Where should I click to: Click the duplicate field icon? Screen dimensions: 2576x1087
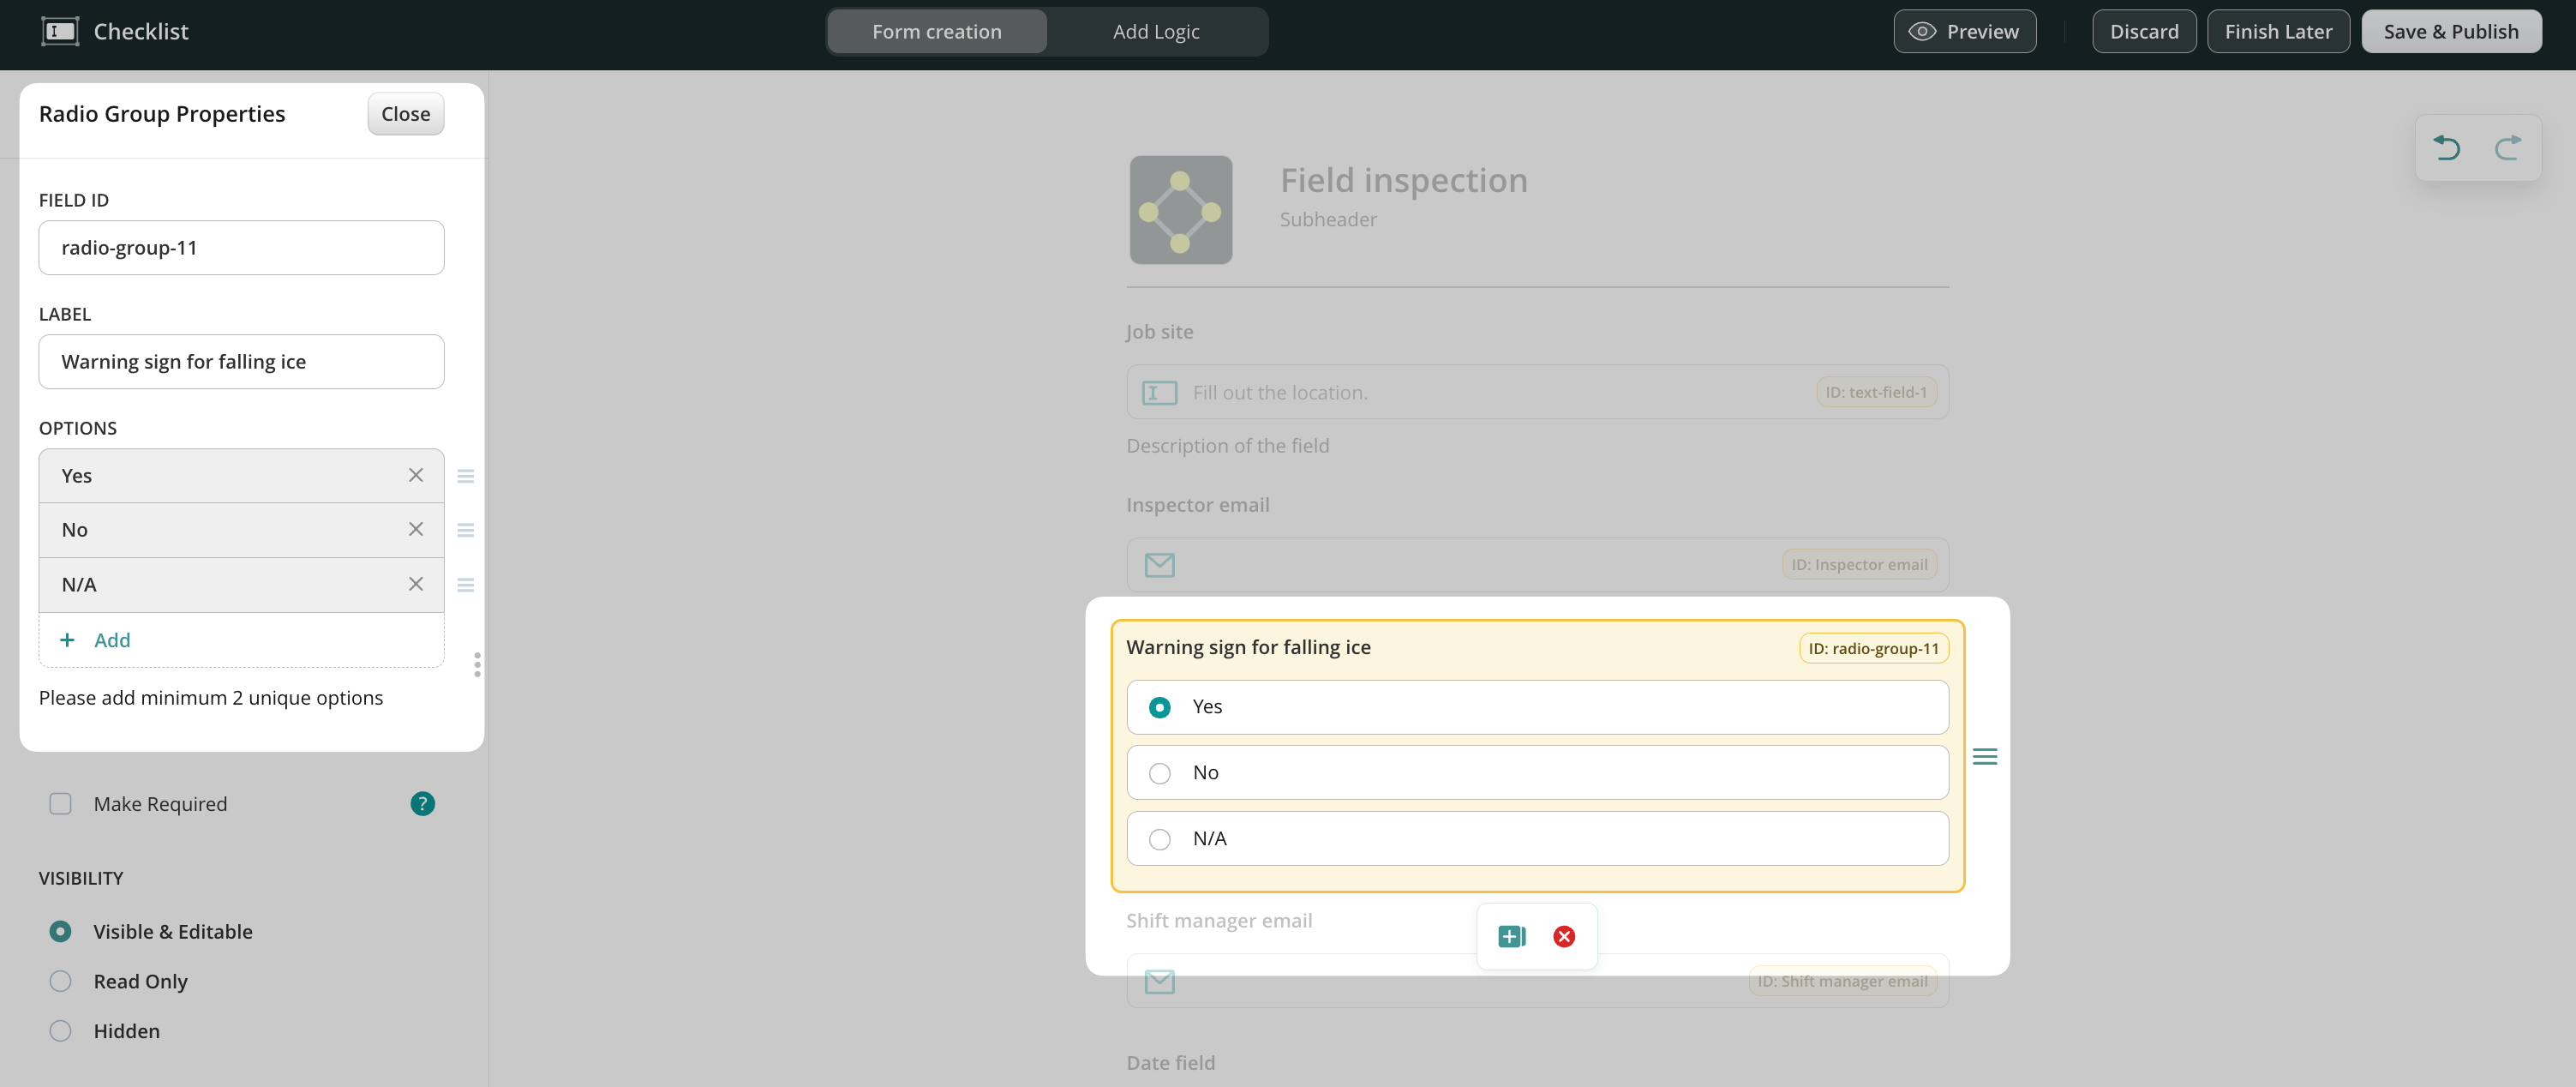click(1511, 936)
